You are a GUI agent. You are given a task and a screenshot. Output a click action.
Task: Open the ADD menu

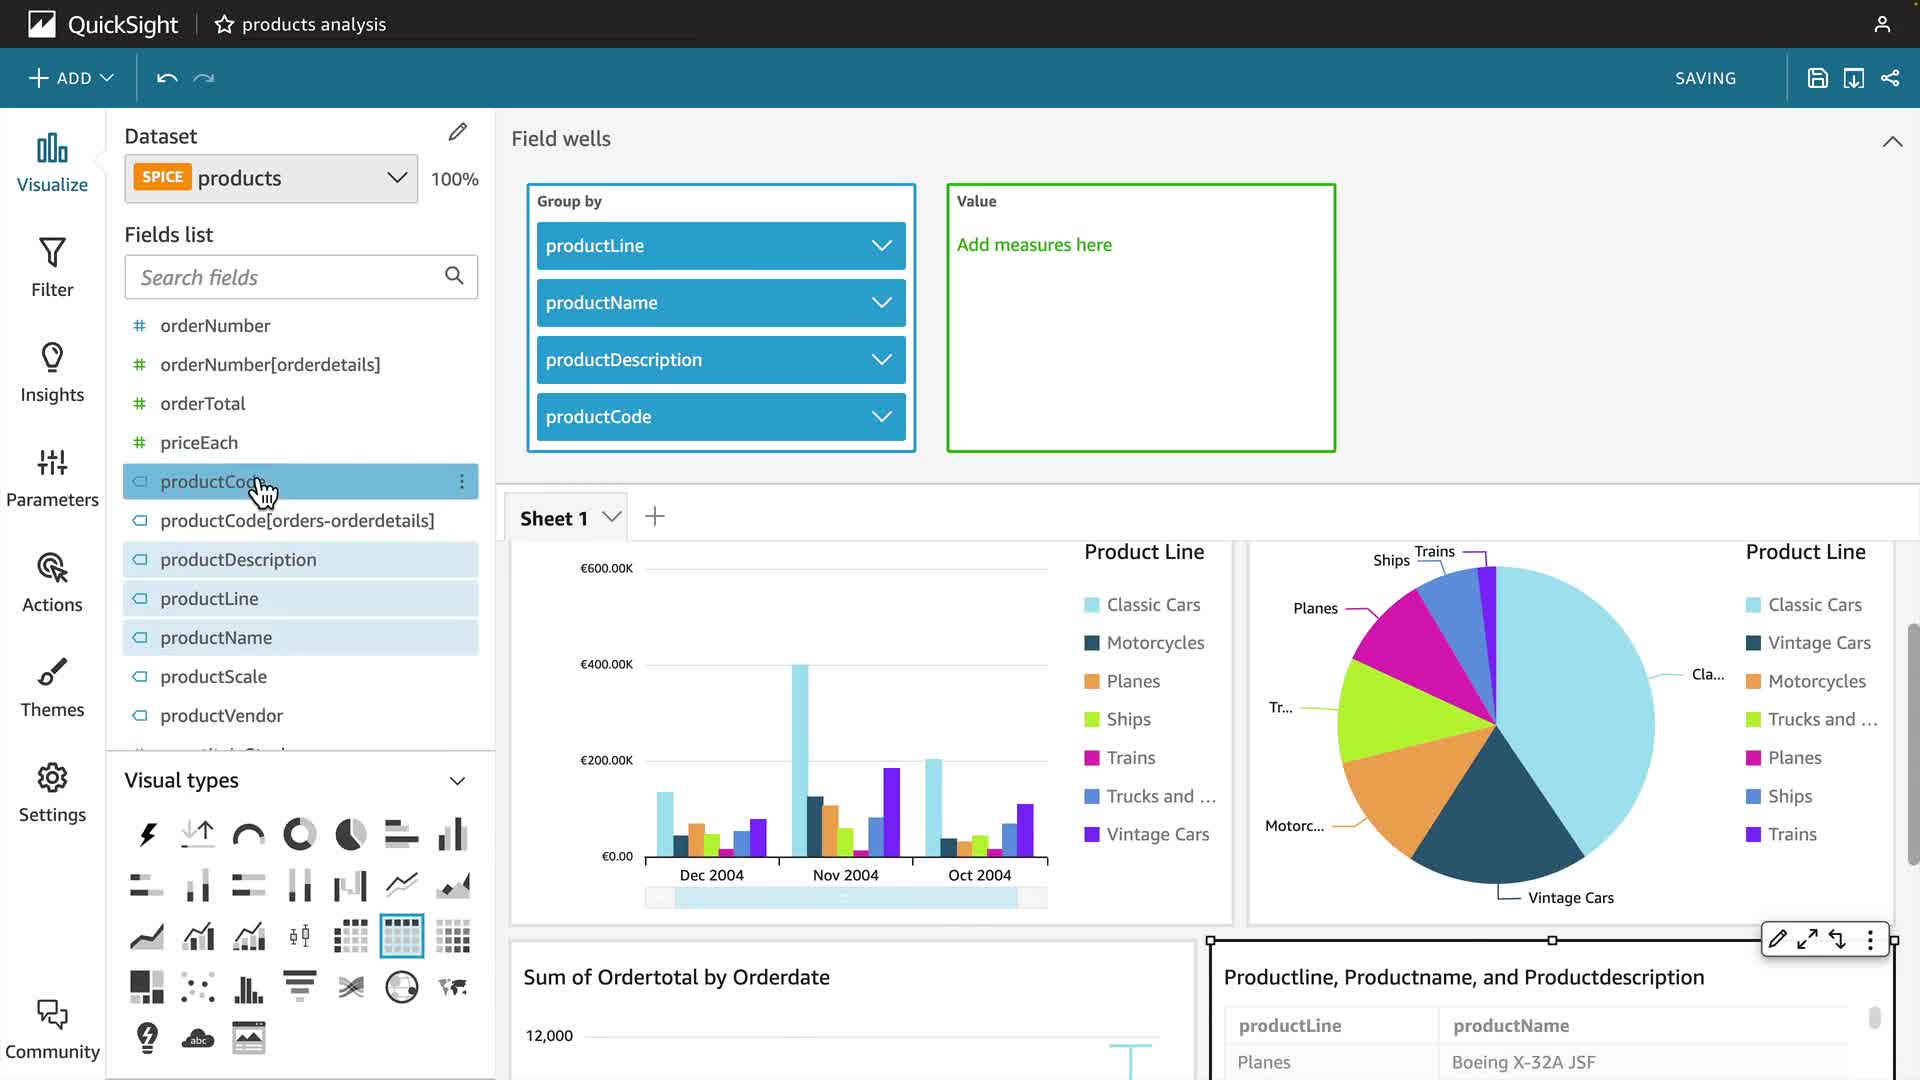(72, 78)
